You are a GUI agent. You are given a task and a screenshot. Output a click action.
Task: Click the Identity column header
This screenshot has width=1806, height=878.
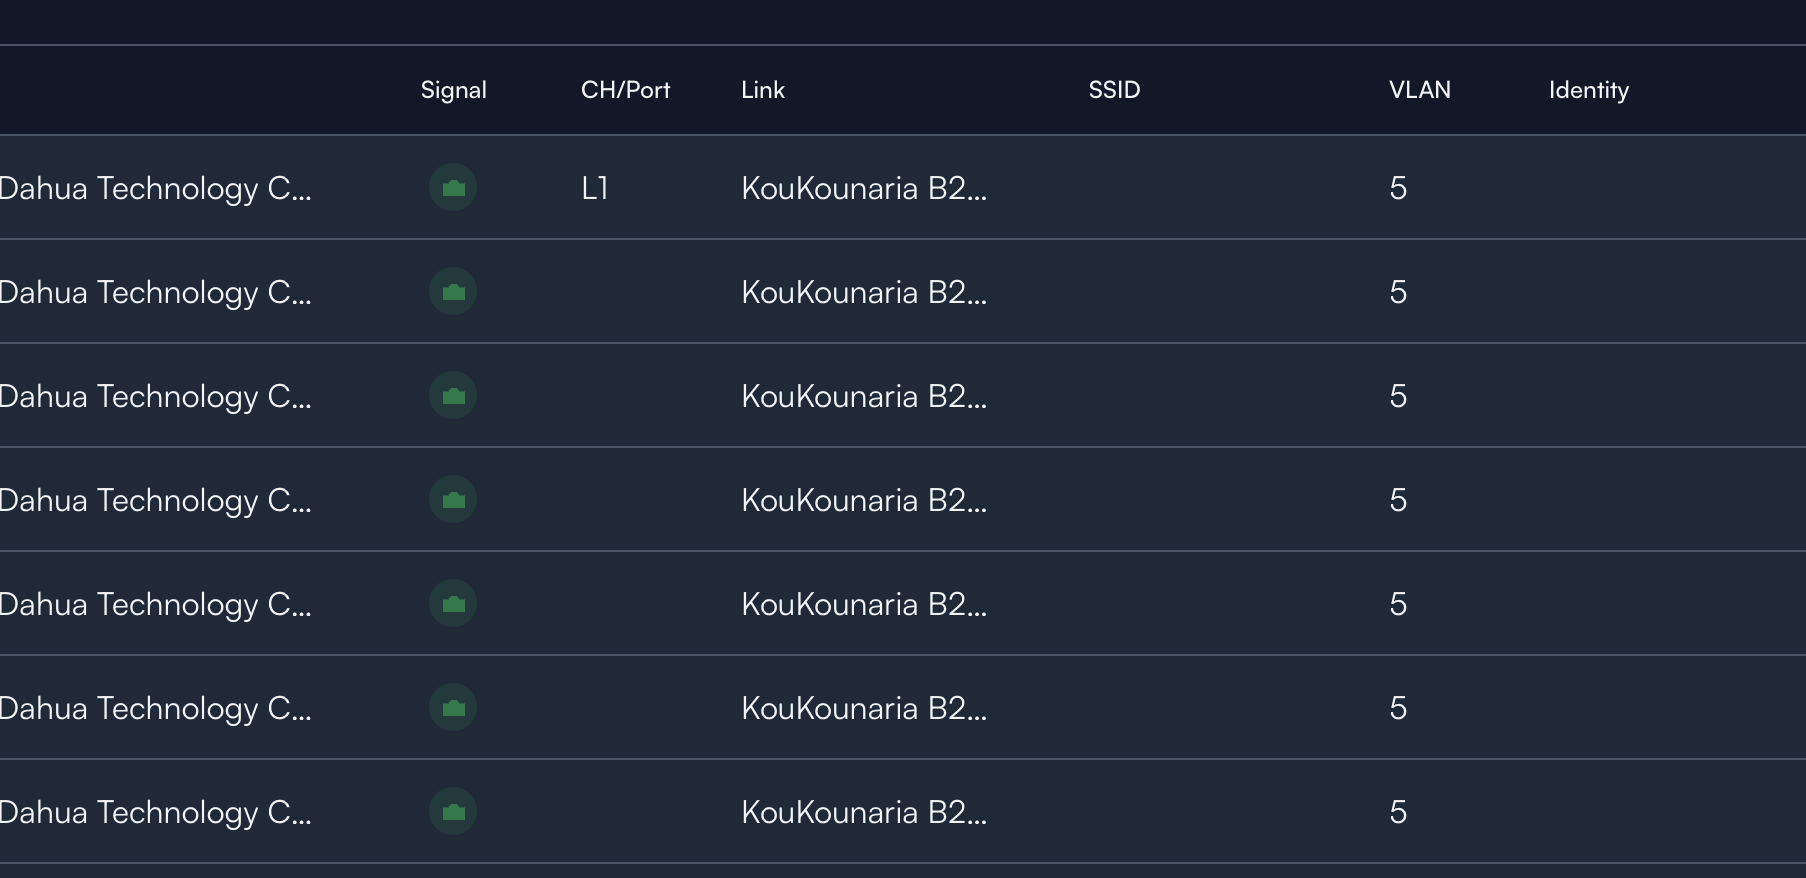pos(1588,90)
